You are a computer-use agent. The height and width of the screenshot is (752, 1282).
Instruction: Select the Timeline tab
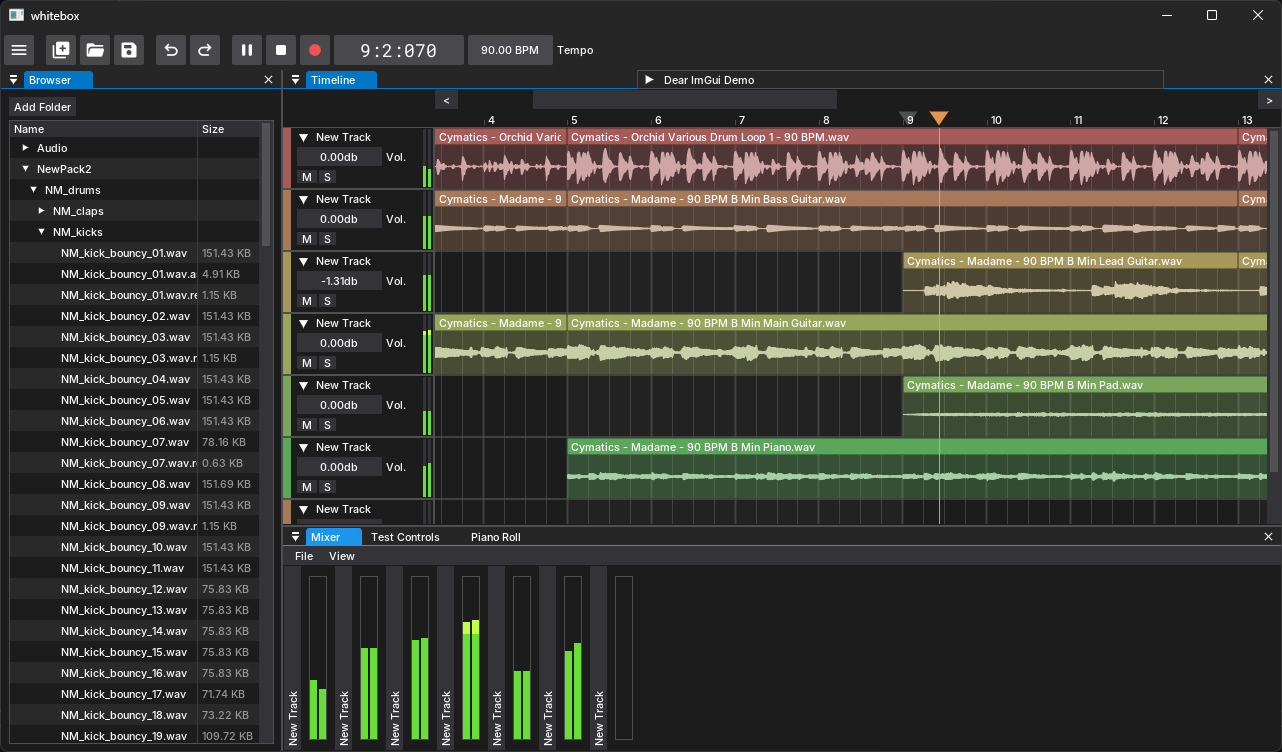point(341,80)
